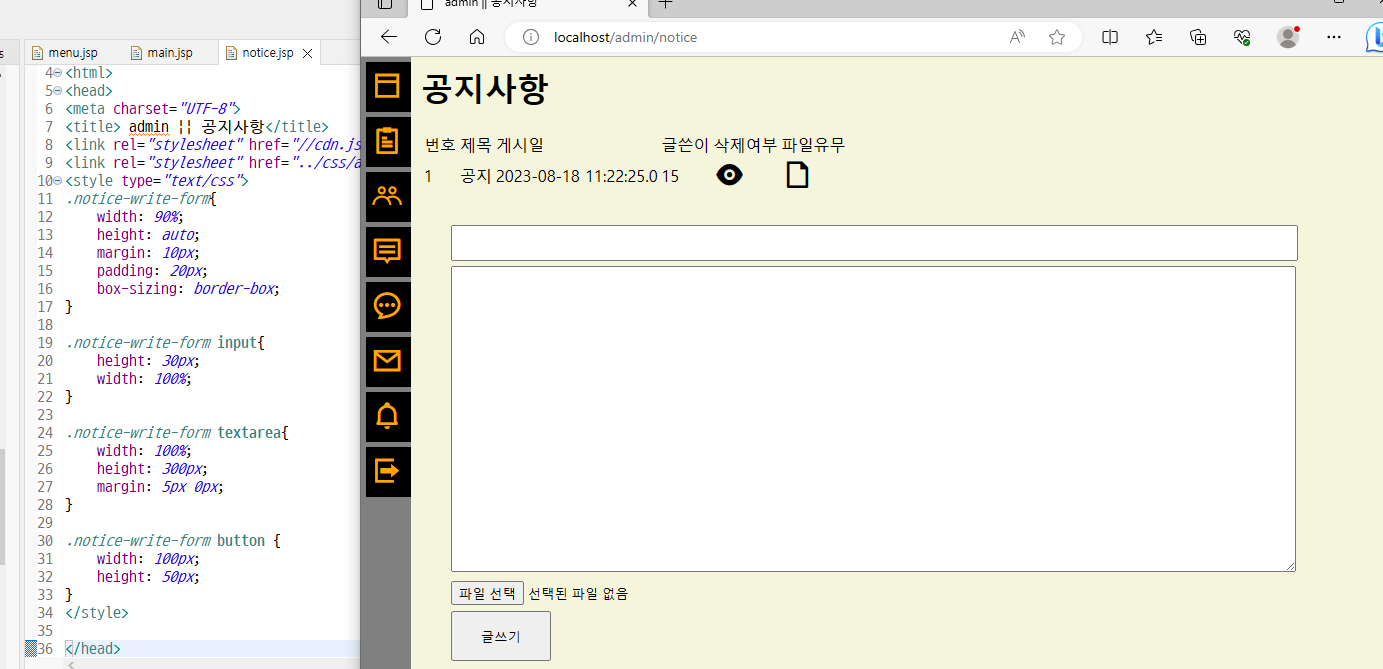This screenshot has width=1383, height=669.
Task: Click the 번호 column header
Action: [440, 145]
